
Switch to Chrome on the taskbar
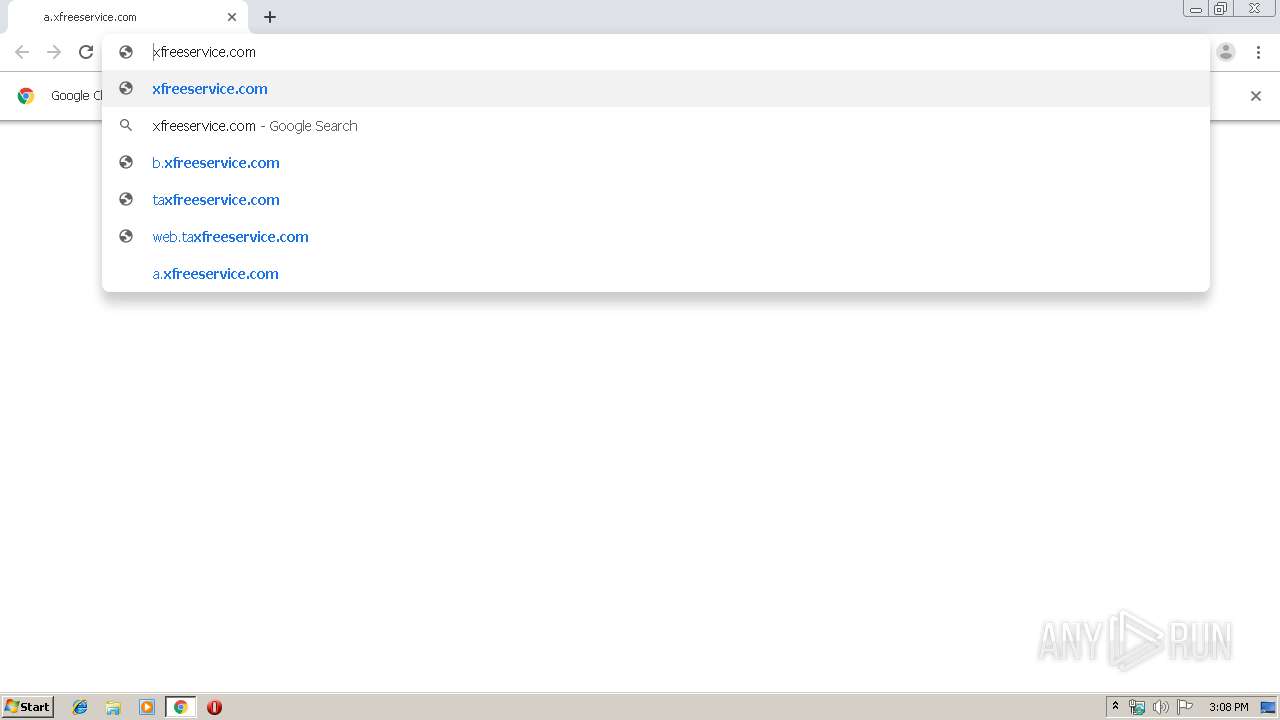click(180, 707)
